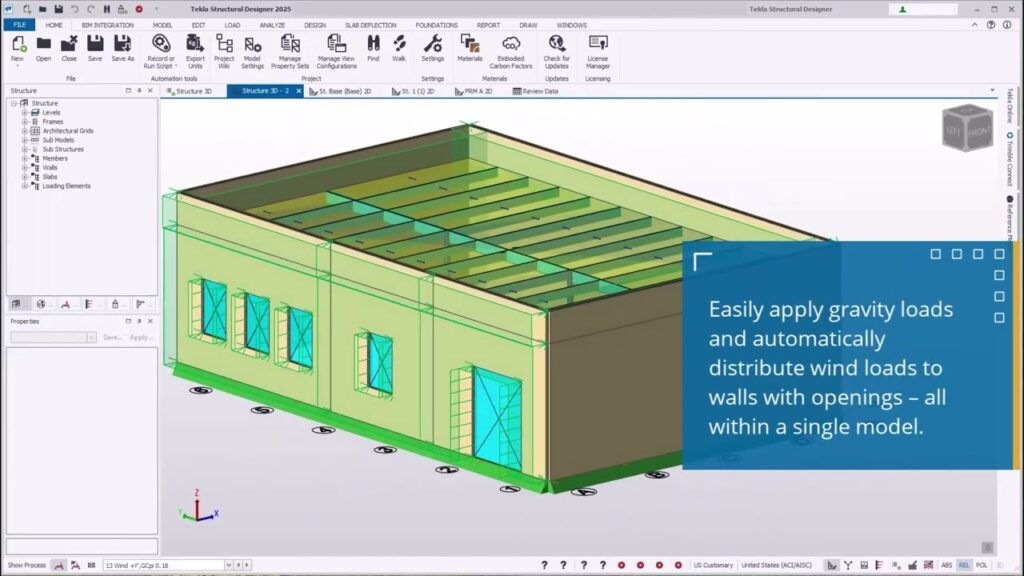Switch to St. Base (Base) 2D tab
This screenshot has width=1024, height=576.
340,91
